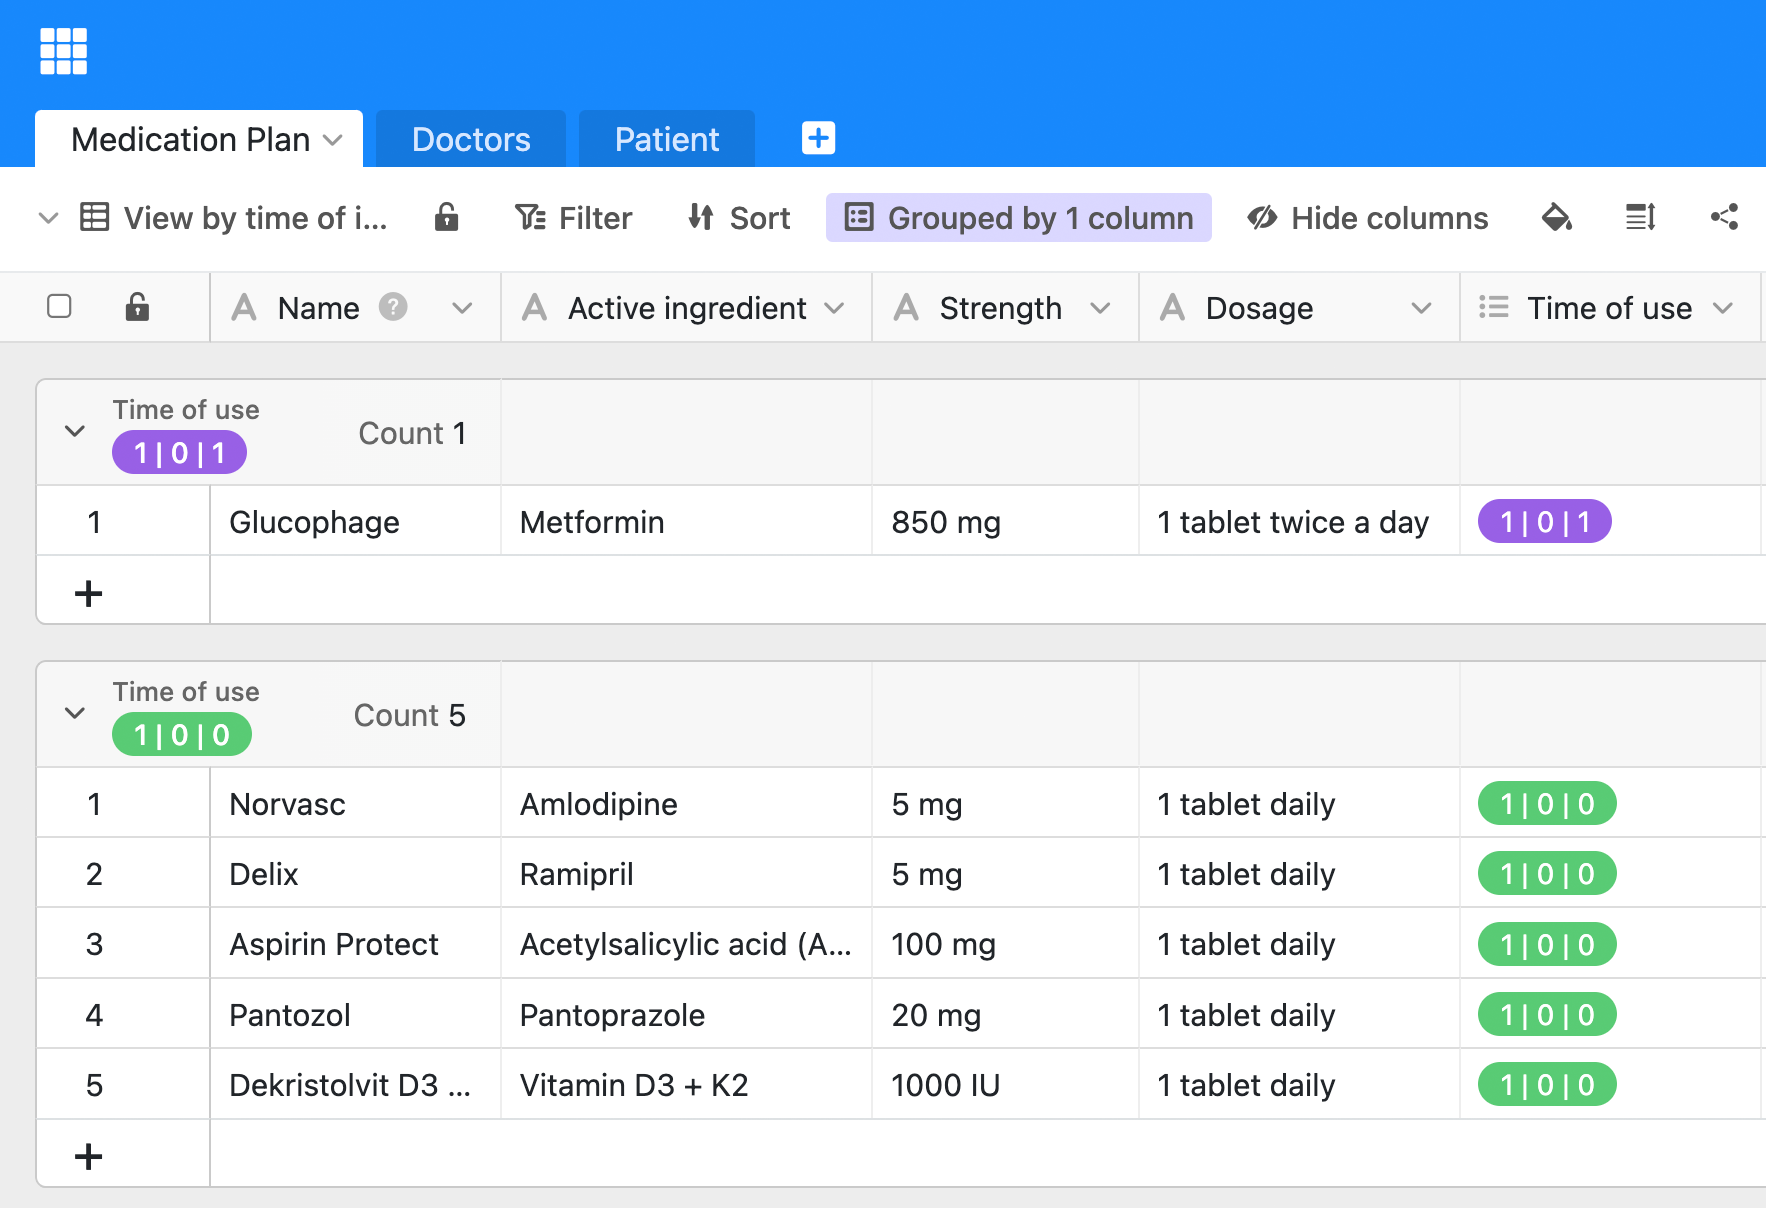Select the 100 mg strength cell
The height and width of the screenshot is (1208, 1766).
[1005, 943]
